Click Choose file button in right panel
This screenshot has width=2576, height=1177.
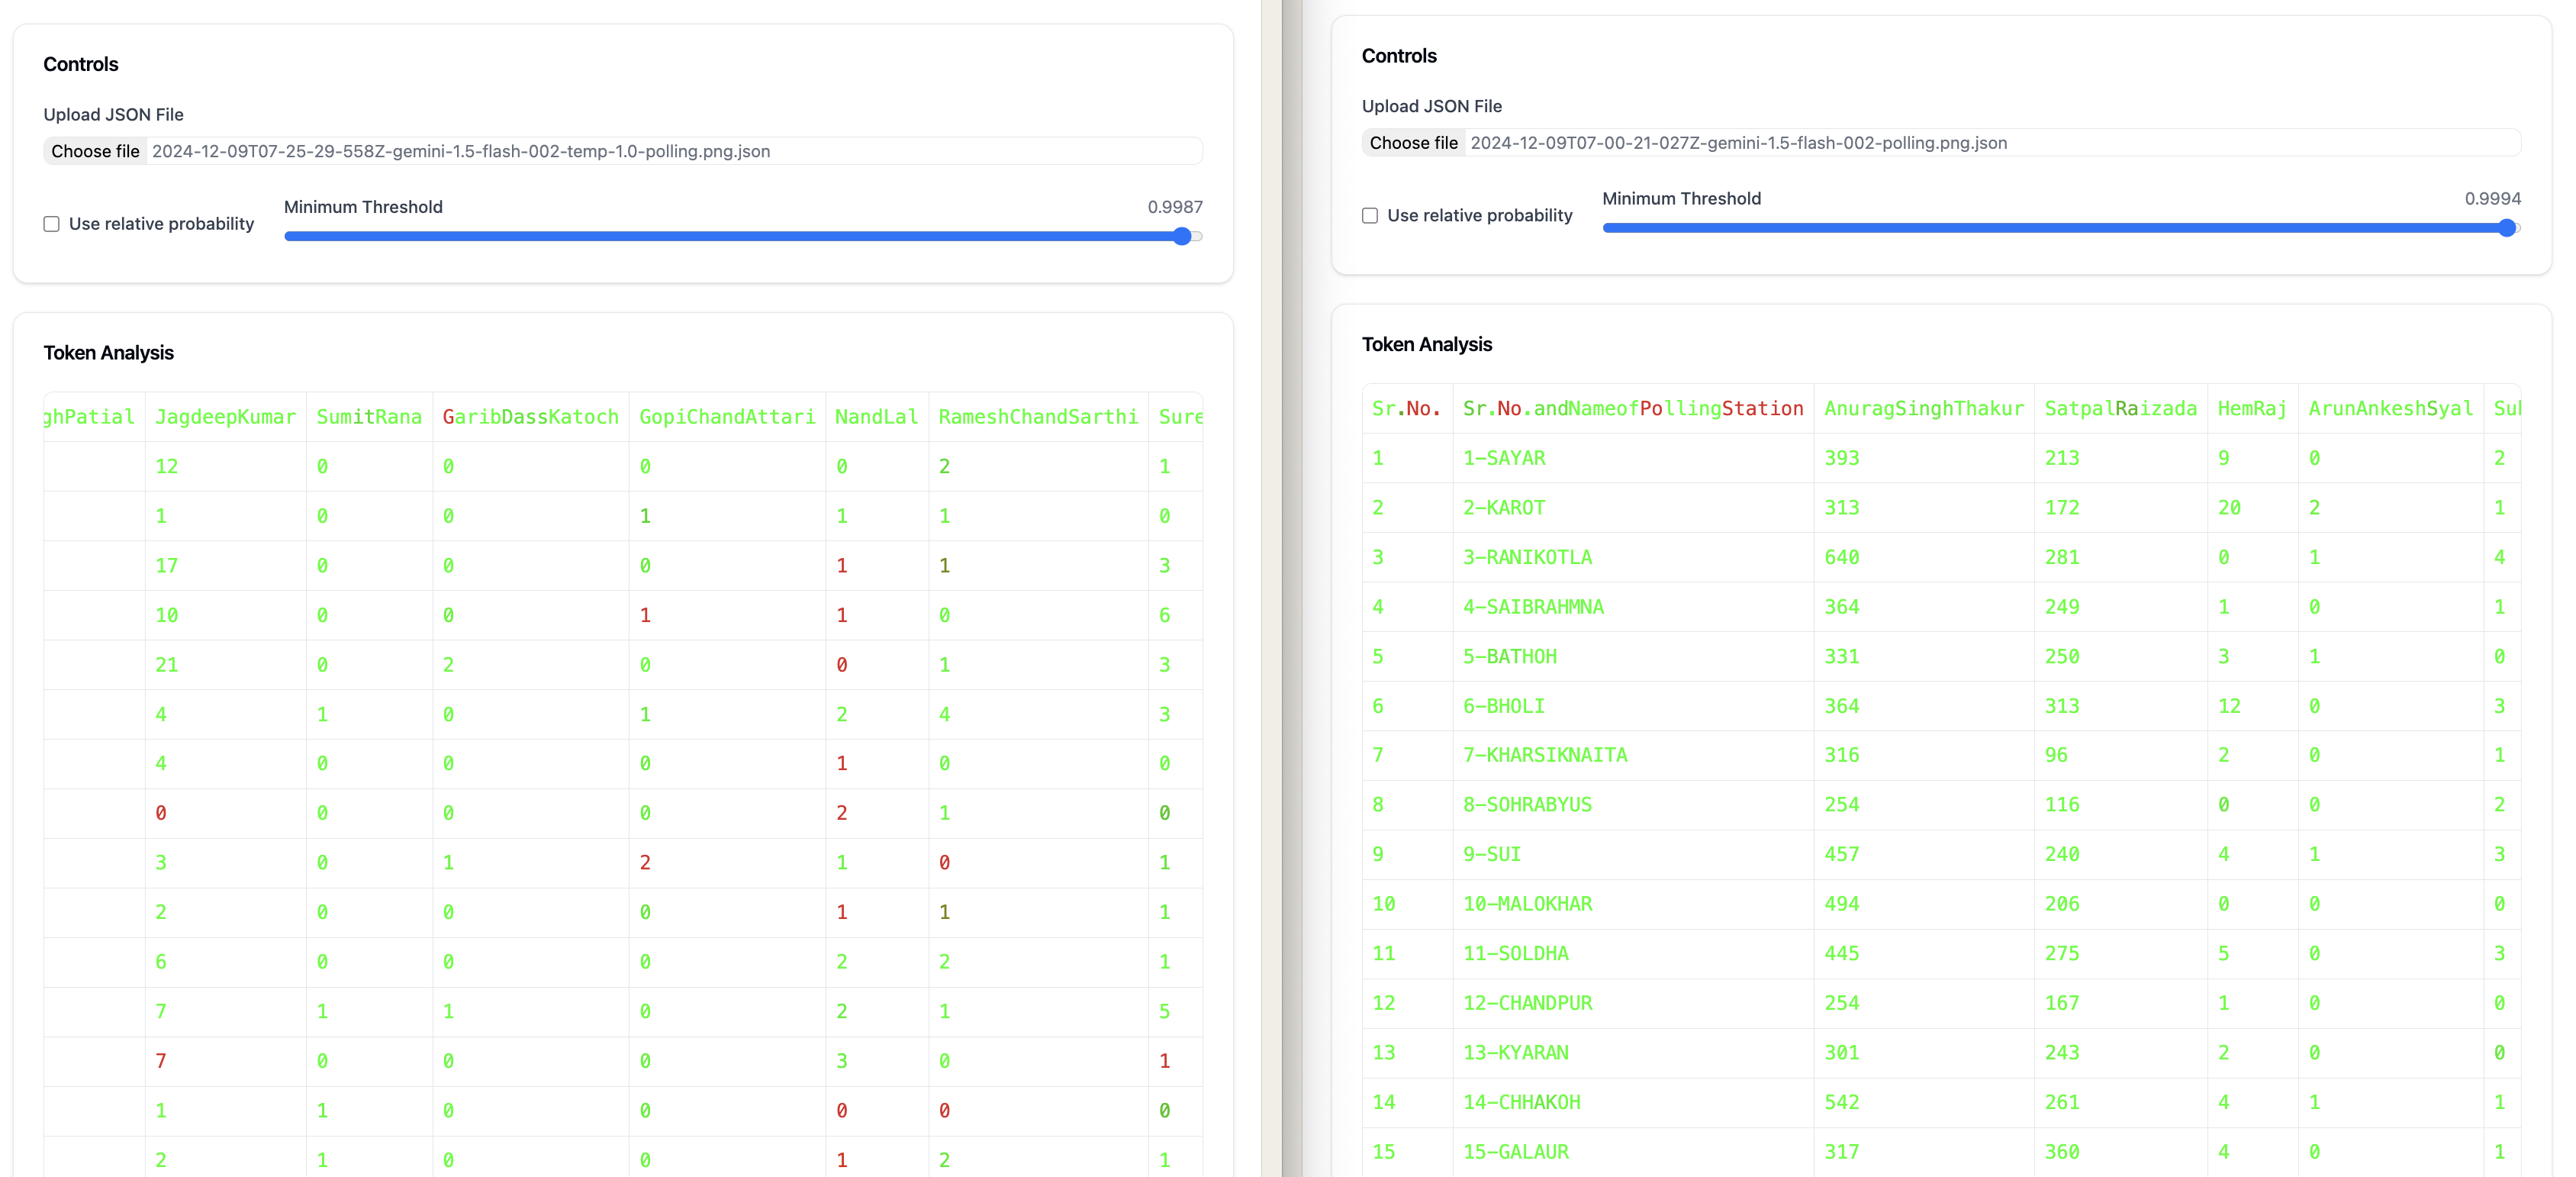1413,143
